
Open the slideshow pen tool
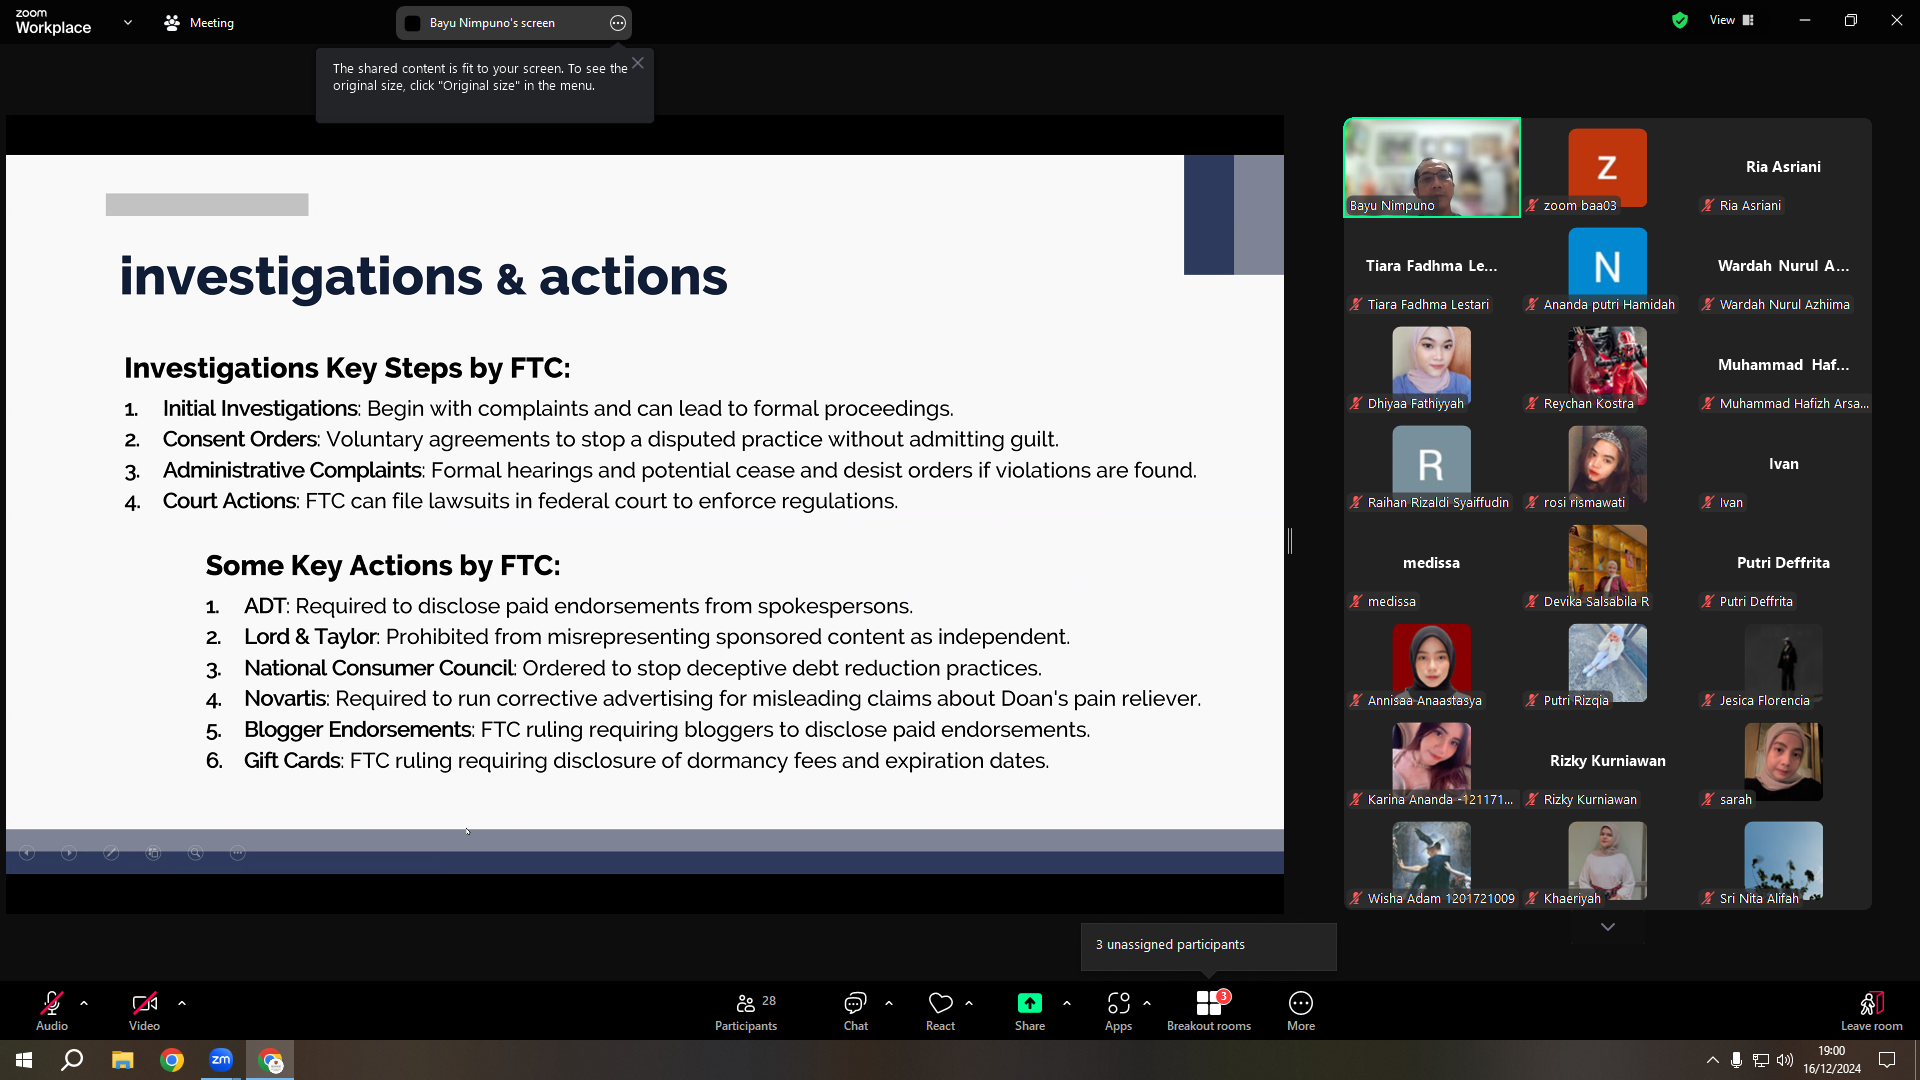point(111,853)
